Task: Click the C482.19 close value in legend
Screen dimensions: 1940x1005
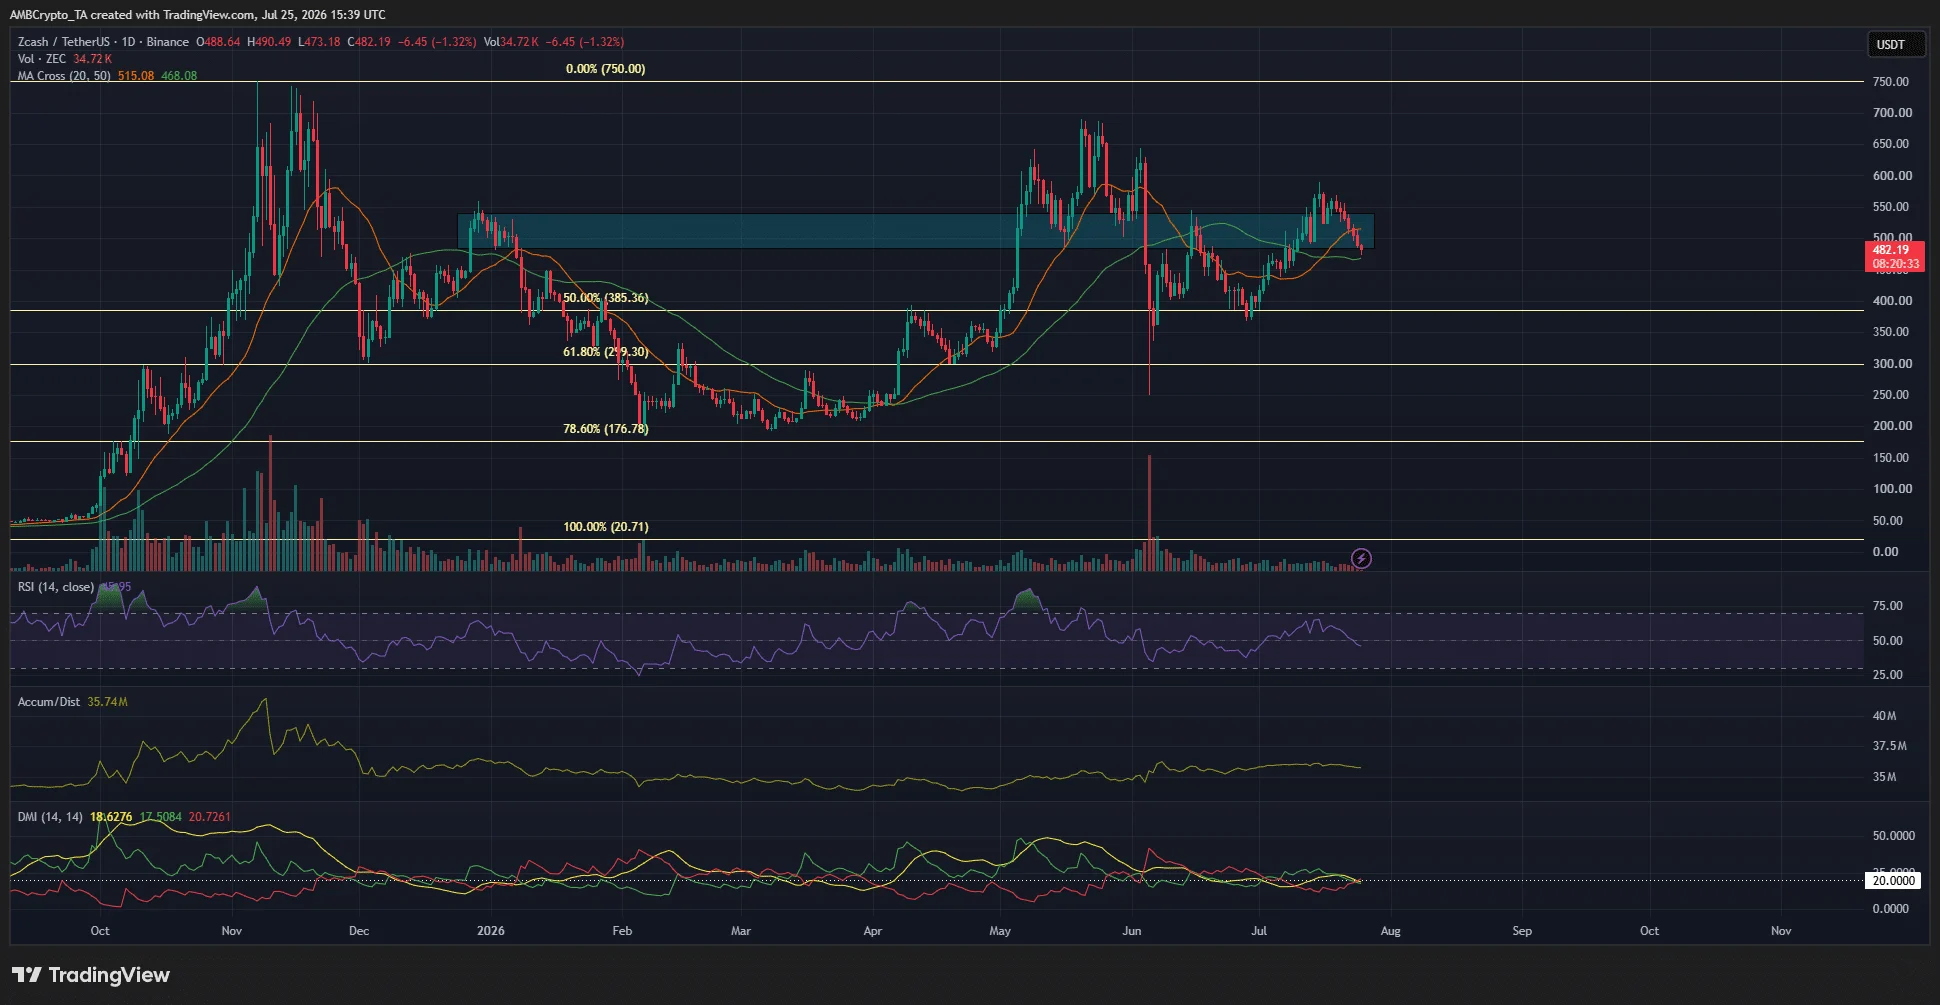Action: pos(369,42)
